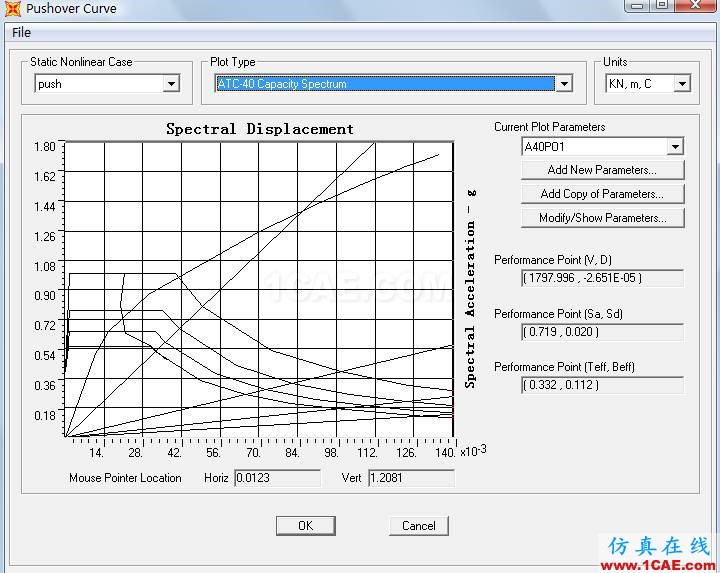
Task: Click the Performance Point (Teff, Beff) value field
Action: [602, 385]
